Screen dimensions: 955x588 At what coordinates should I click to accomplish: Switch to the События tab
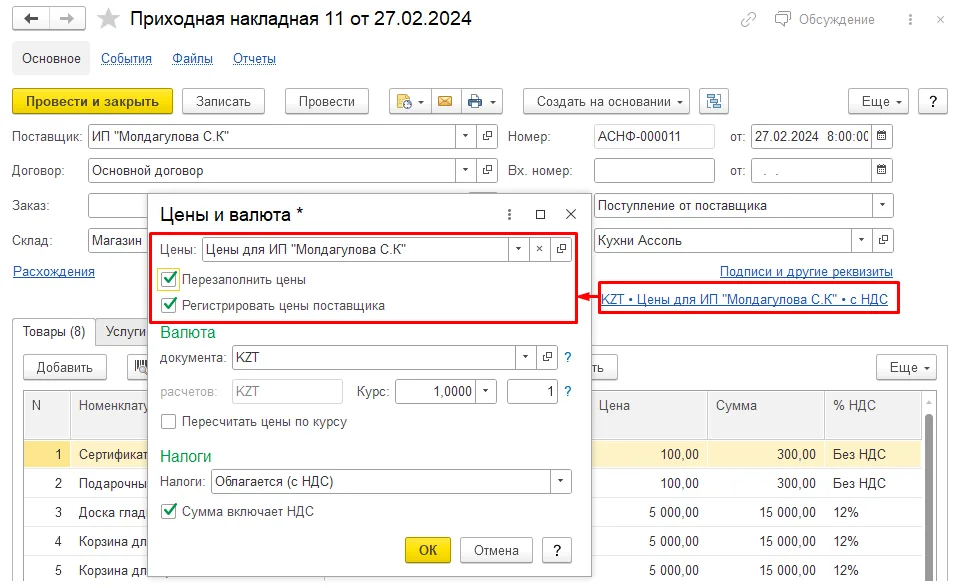(x=127, y=58)
